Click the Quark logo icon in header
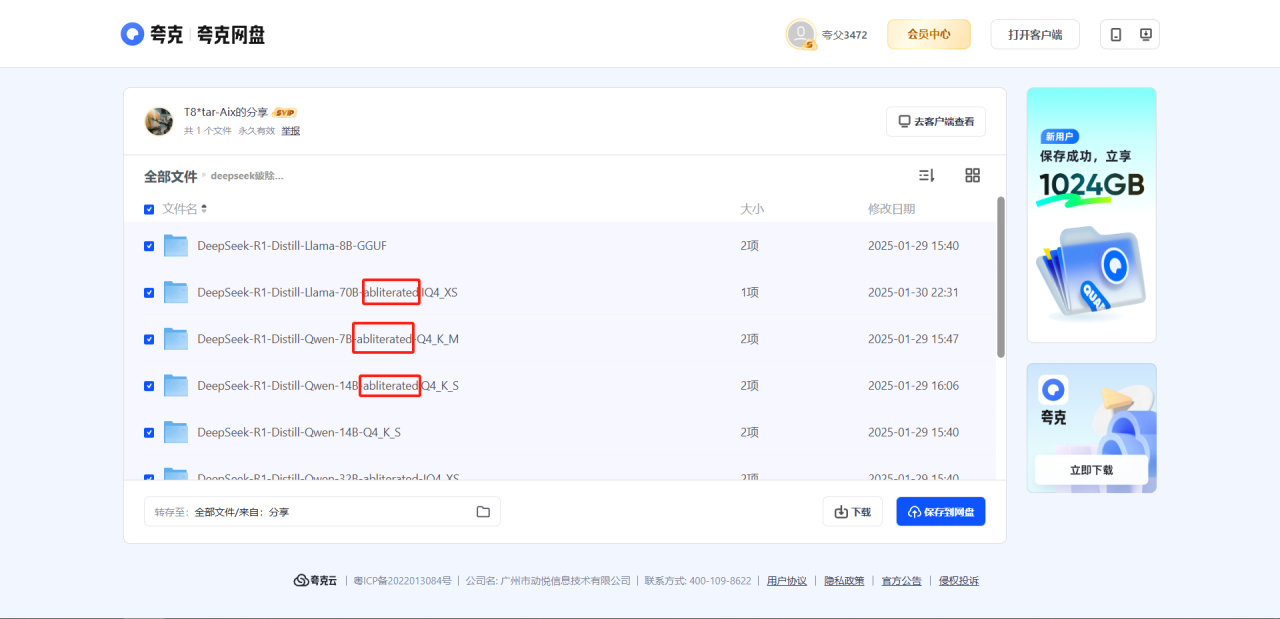The height and width of the screenshot is (619, 1280). 133,34
